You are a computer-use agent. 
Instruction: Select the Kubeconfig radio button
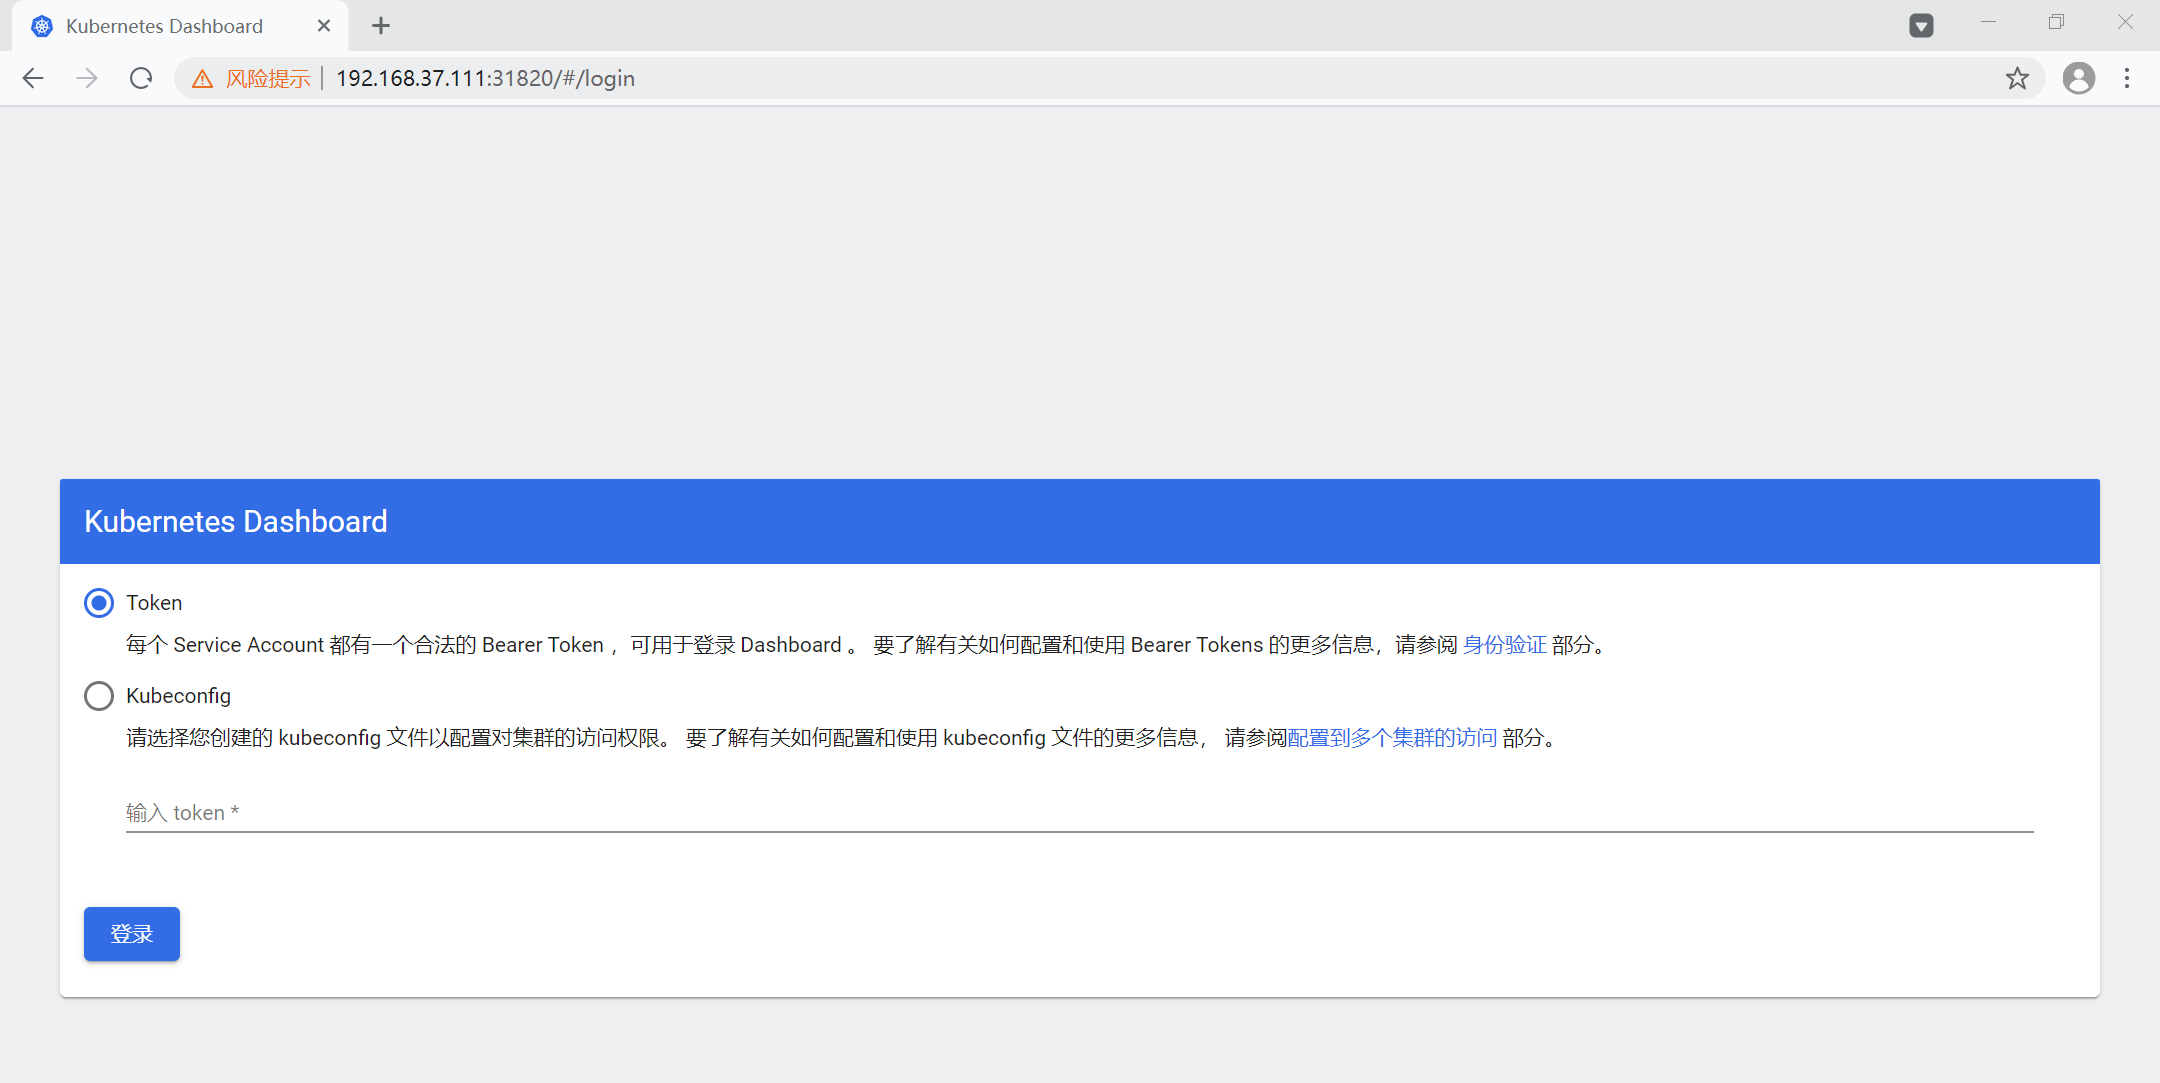pyautogui.click(x=99, y=696)
